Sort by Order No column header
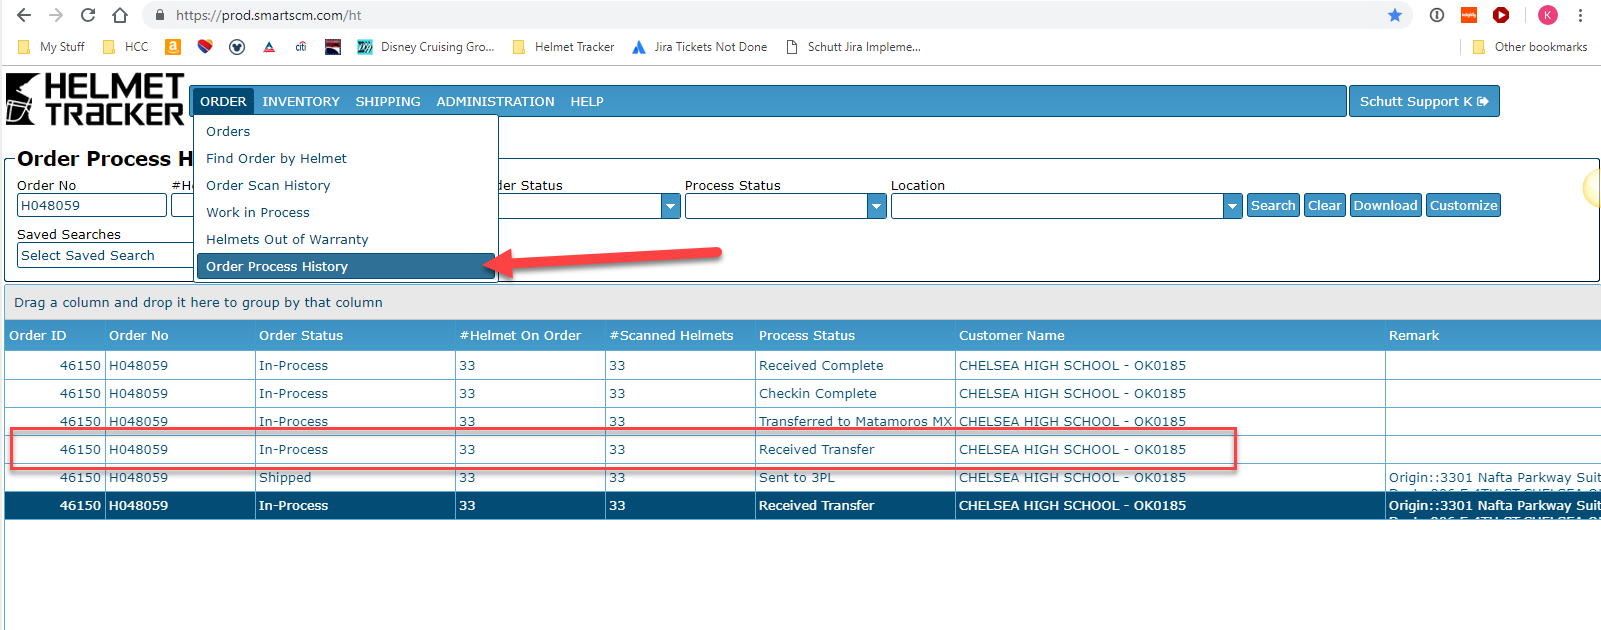1601x630 pixels. 180,335
